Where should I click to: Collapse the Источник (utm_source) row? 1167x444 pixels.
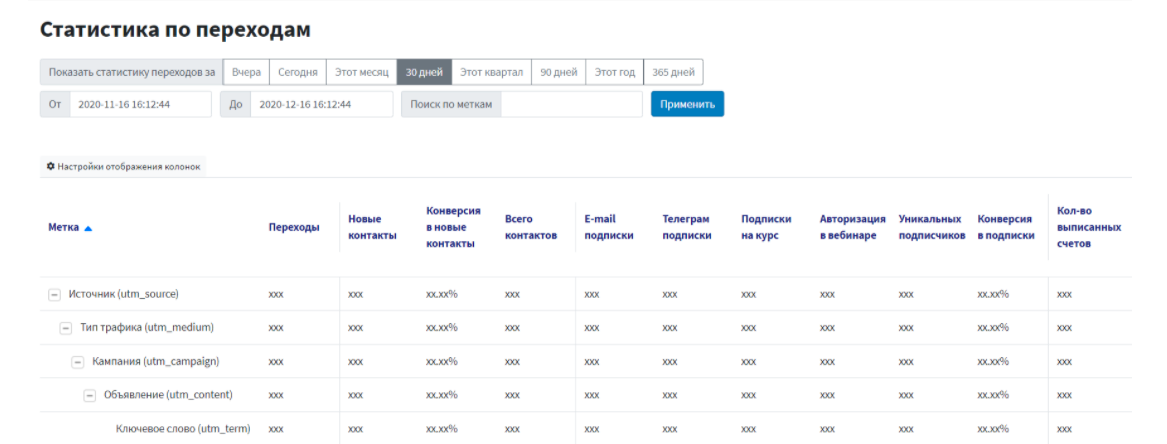(55, 294)
